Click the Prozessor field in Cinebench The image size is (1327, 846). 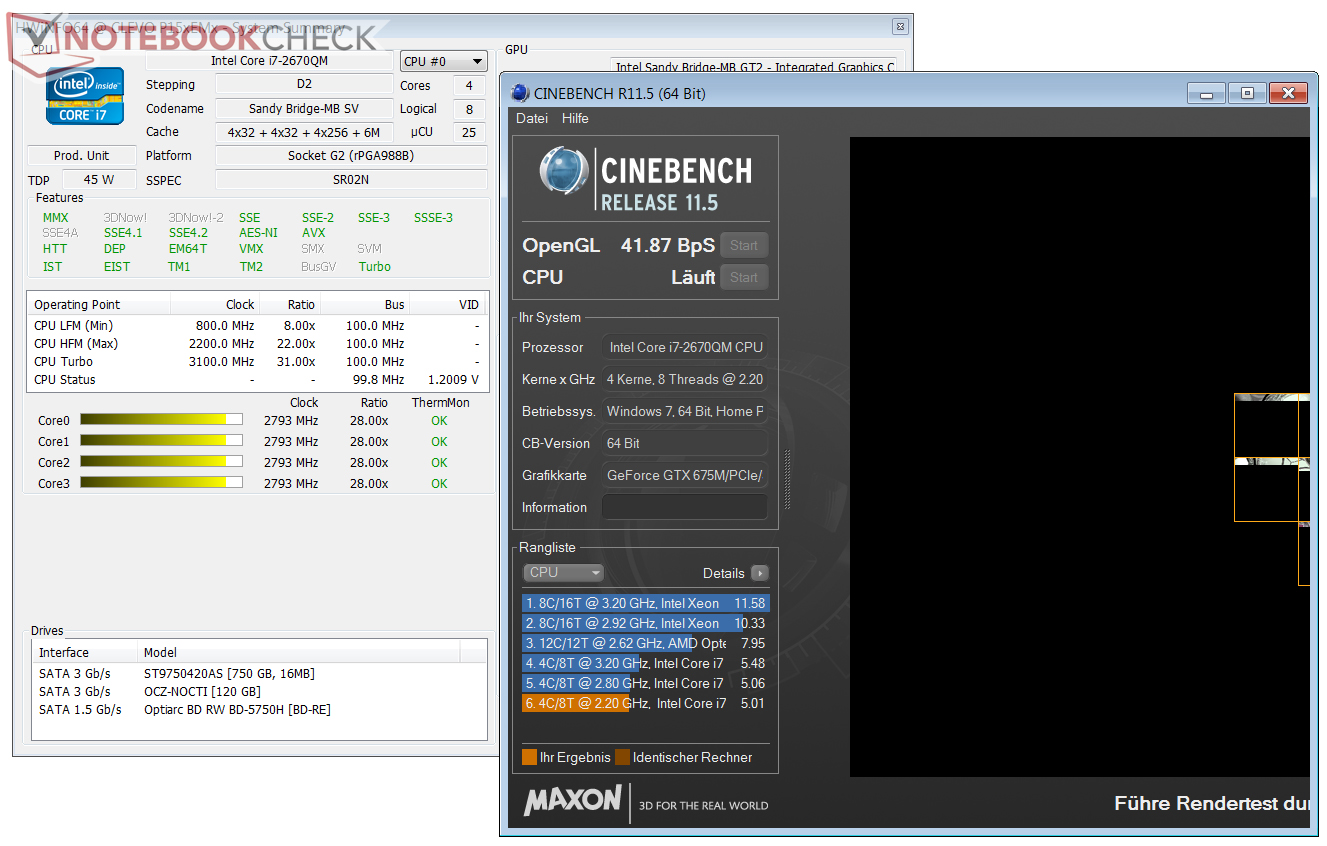tap(684, 347)
